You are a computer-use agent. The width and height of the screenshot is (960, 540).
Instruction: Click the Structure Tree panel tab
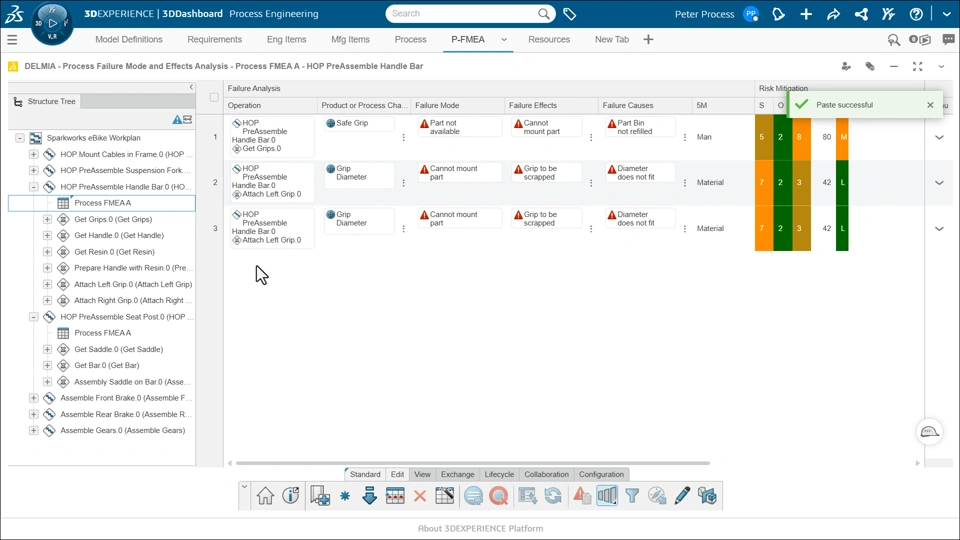(45, 102)
